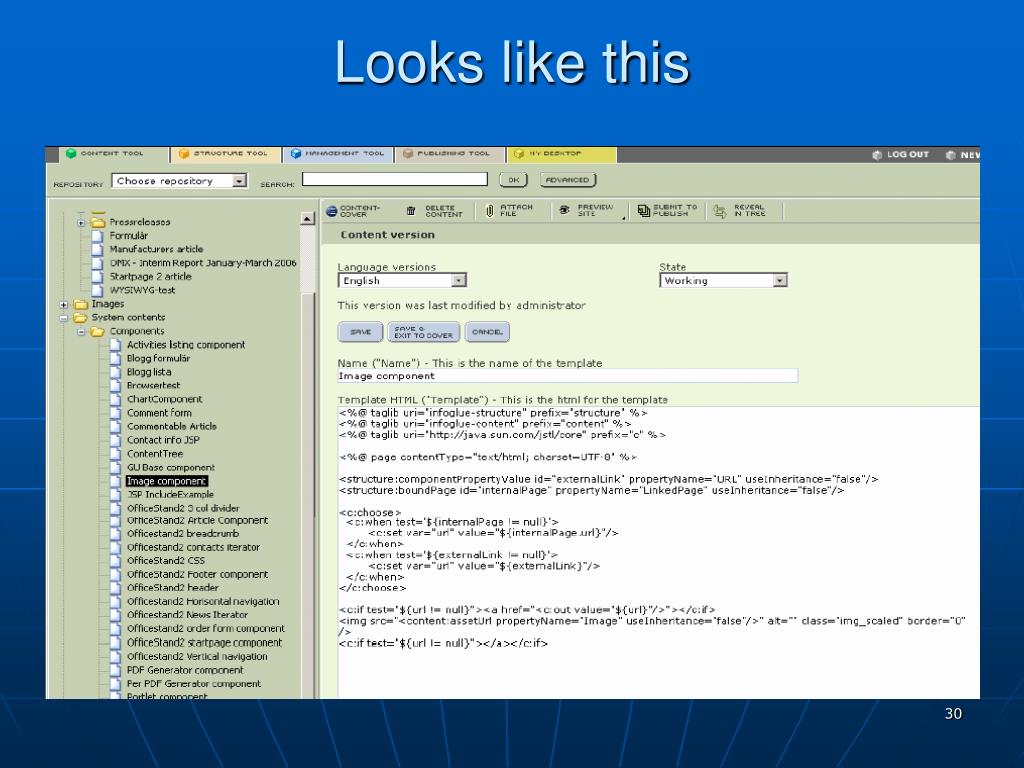Click the Name field containing Image component
This screenshot has height=768, width=1024.
568,376
